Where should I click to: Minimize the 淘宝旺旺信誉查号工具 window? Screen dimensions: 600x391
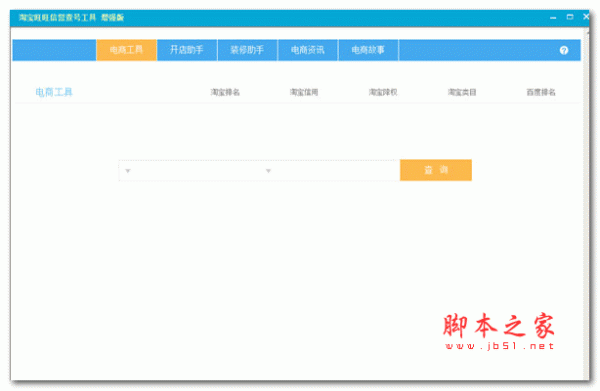pyautogui.click(x=553, y=18)
